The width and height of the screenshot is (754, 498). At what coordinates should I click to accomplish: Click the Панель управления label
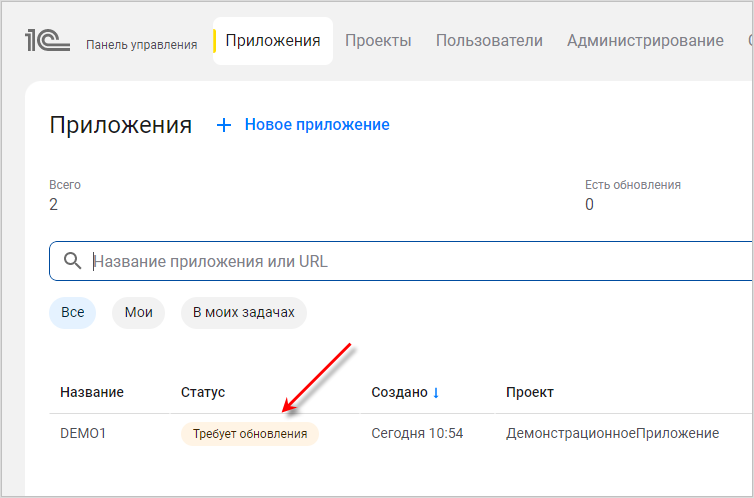click(141, 45)
